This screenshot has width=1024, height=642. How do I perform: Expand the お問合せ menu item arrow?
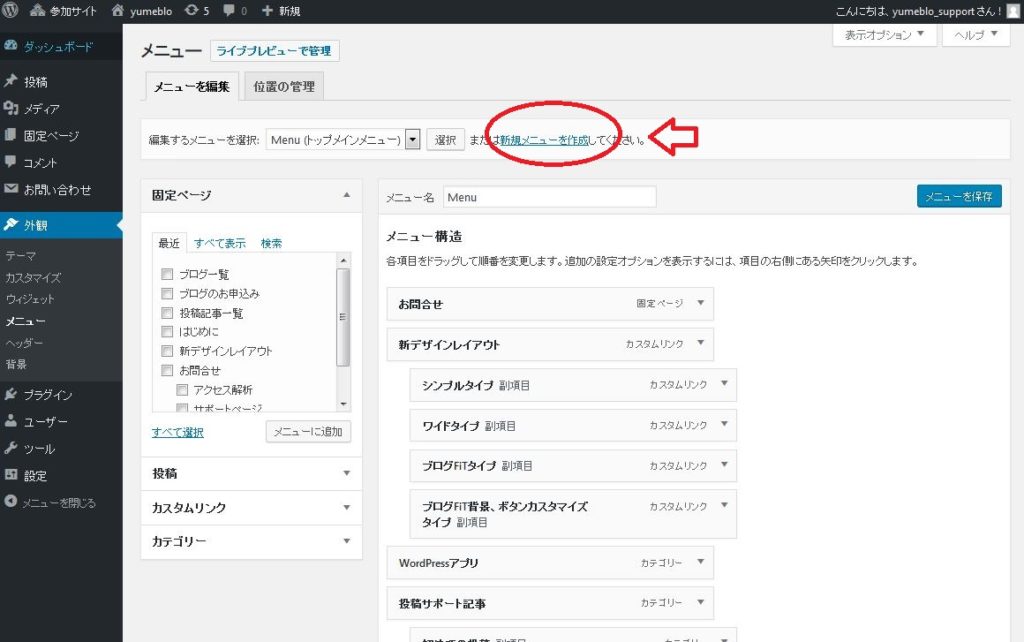(701, 303)
